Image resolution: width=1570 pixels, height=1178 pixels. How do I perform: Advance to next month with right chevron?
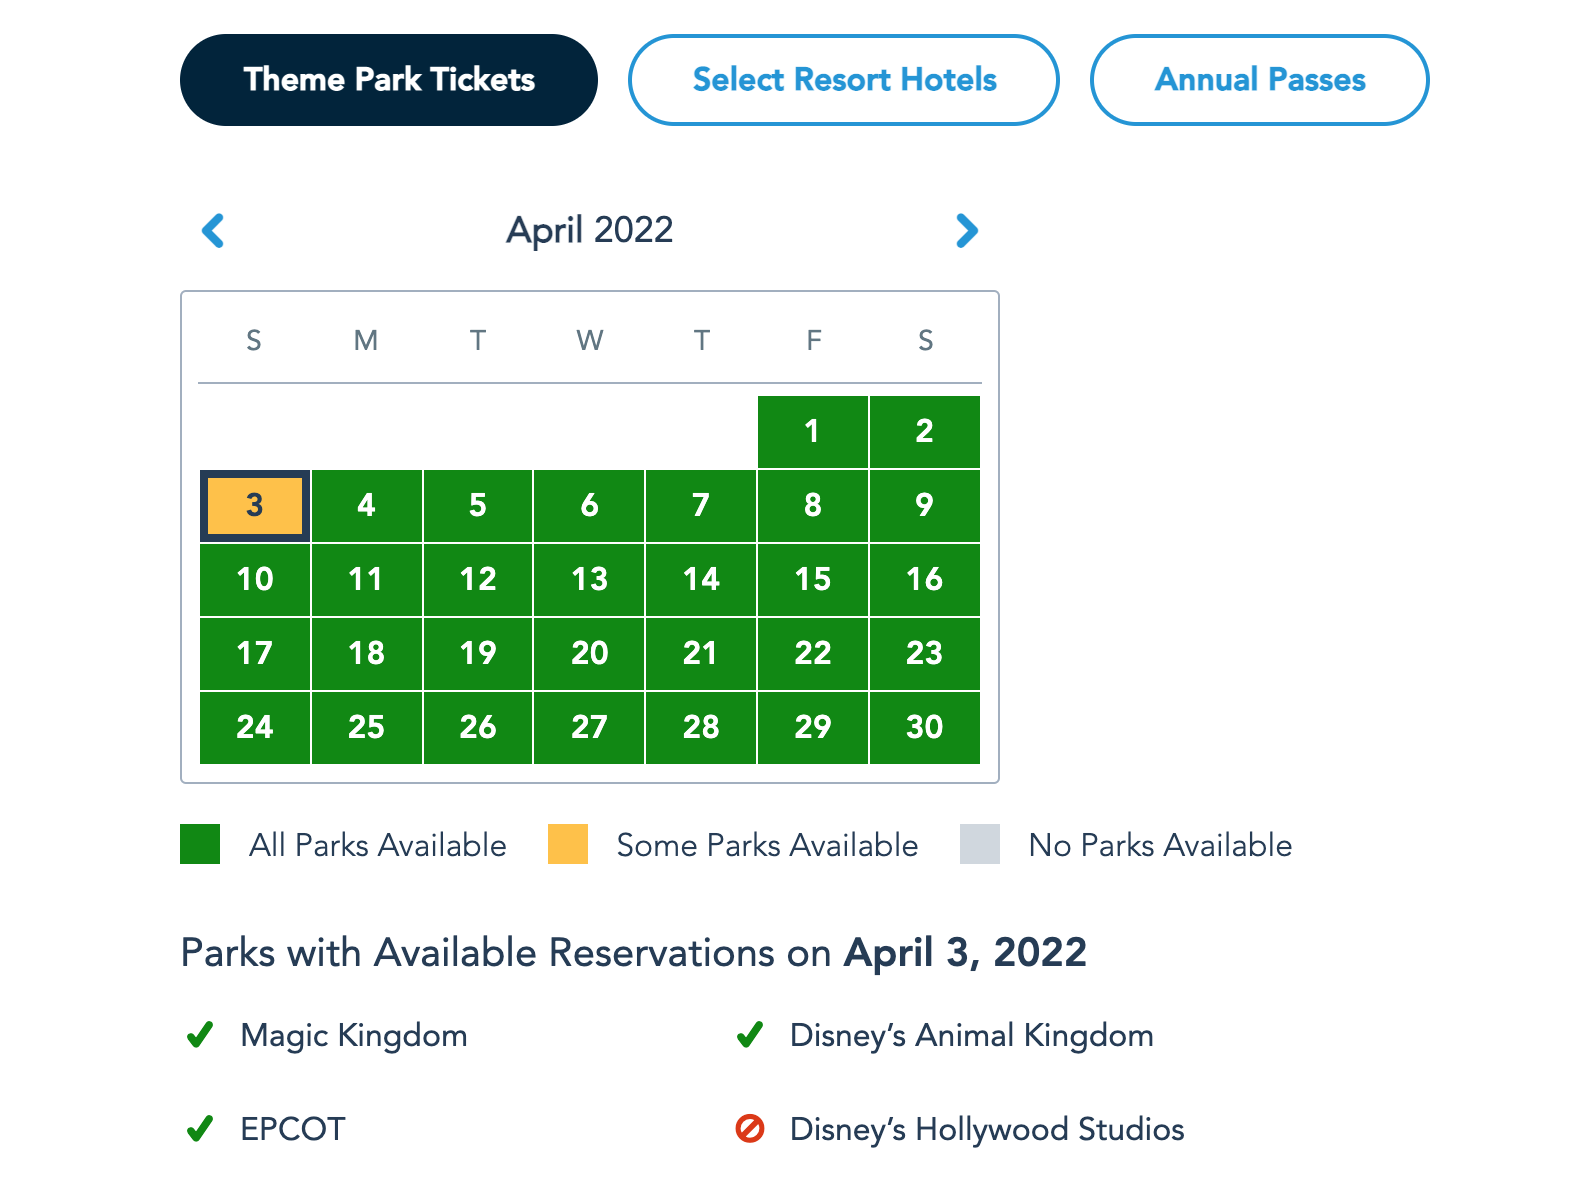(966, 231)
